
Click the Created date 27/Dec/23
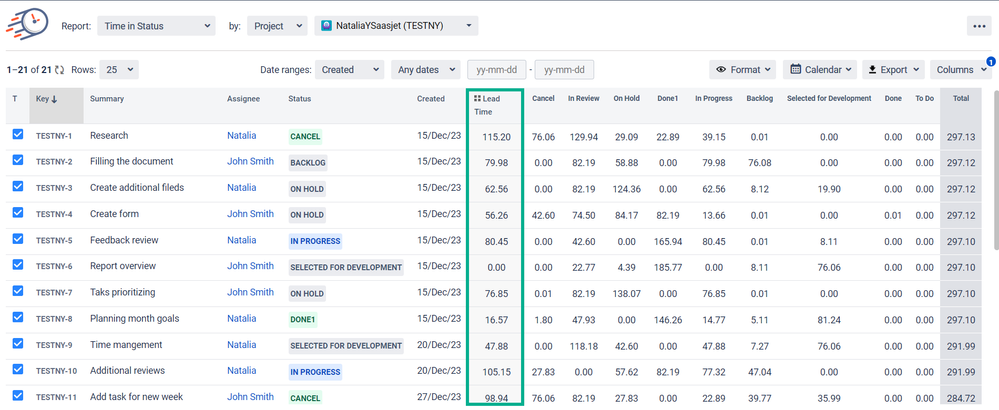439,397
